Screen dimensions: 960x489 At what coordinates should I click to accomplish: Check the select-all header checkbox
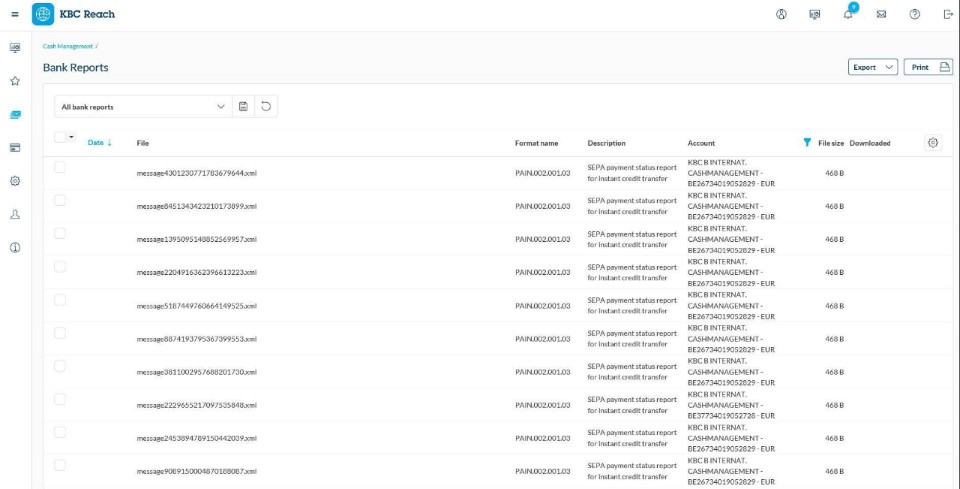[x=59, y=137]
